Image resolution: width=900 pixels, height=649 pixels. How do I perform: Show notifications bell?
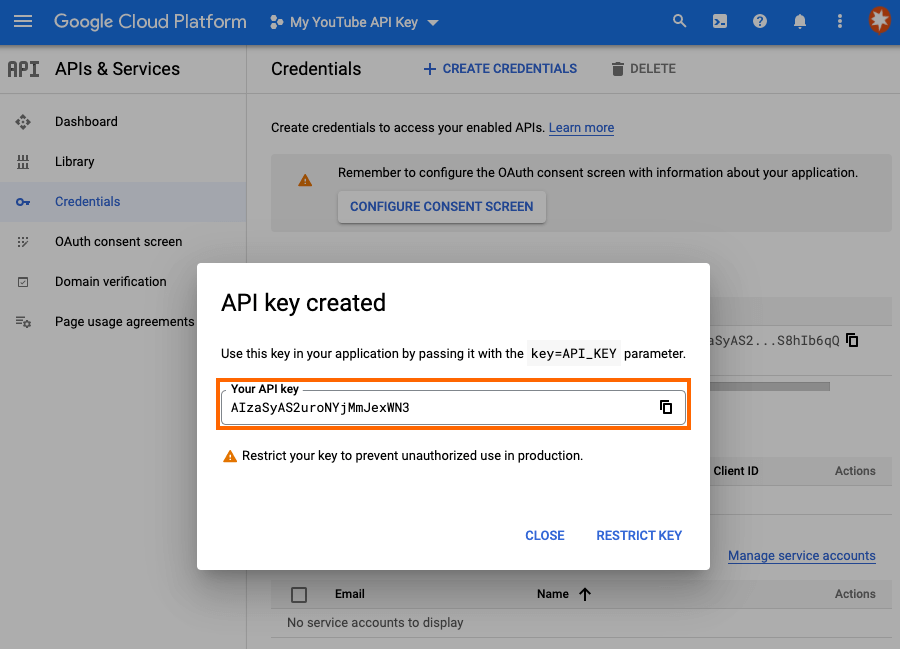click(x=800, y=22)
